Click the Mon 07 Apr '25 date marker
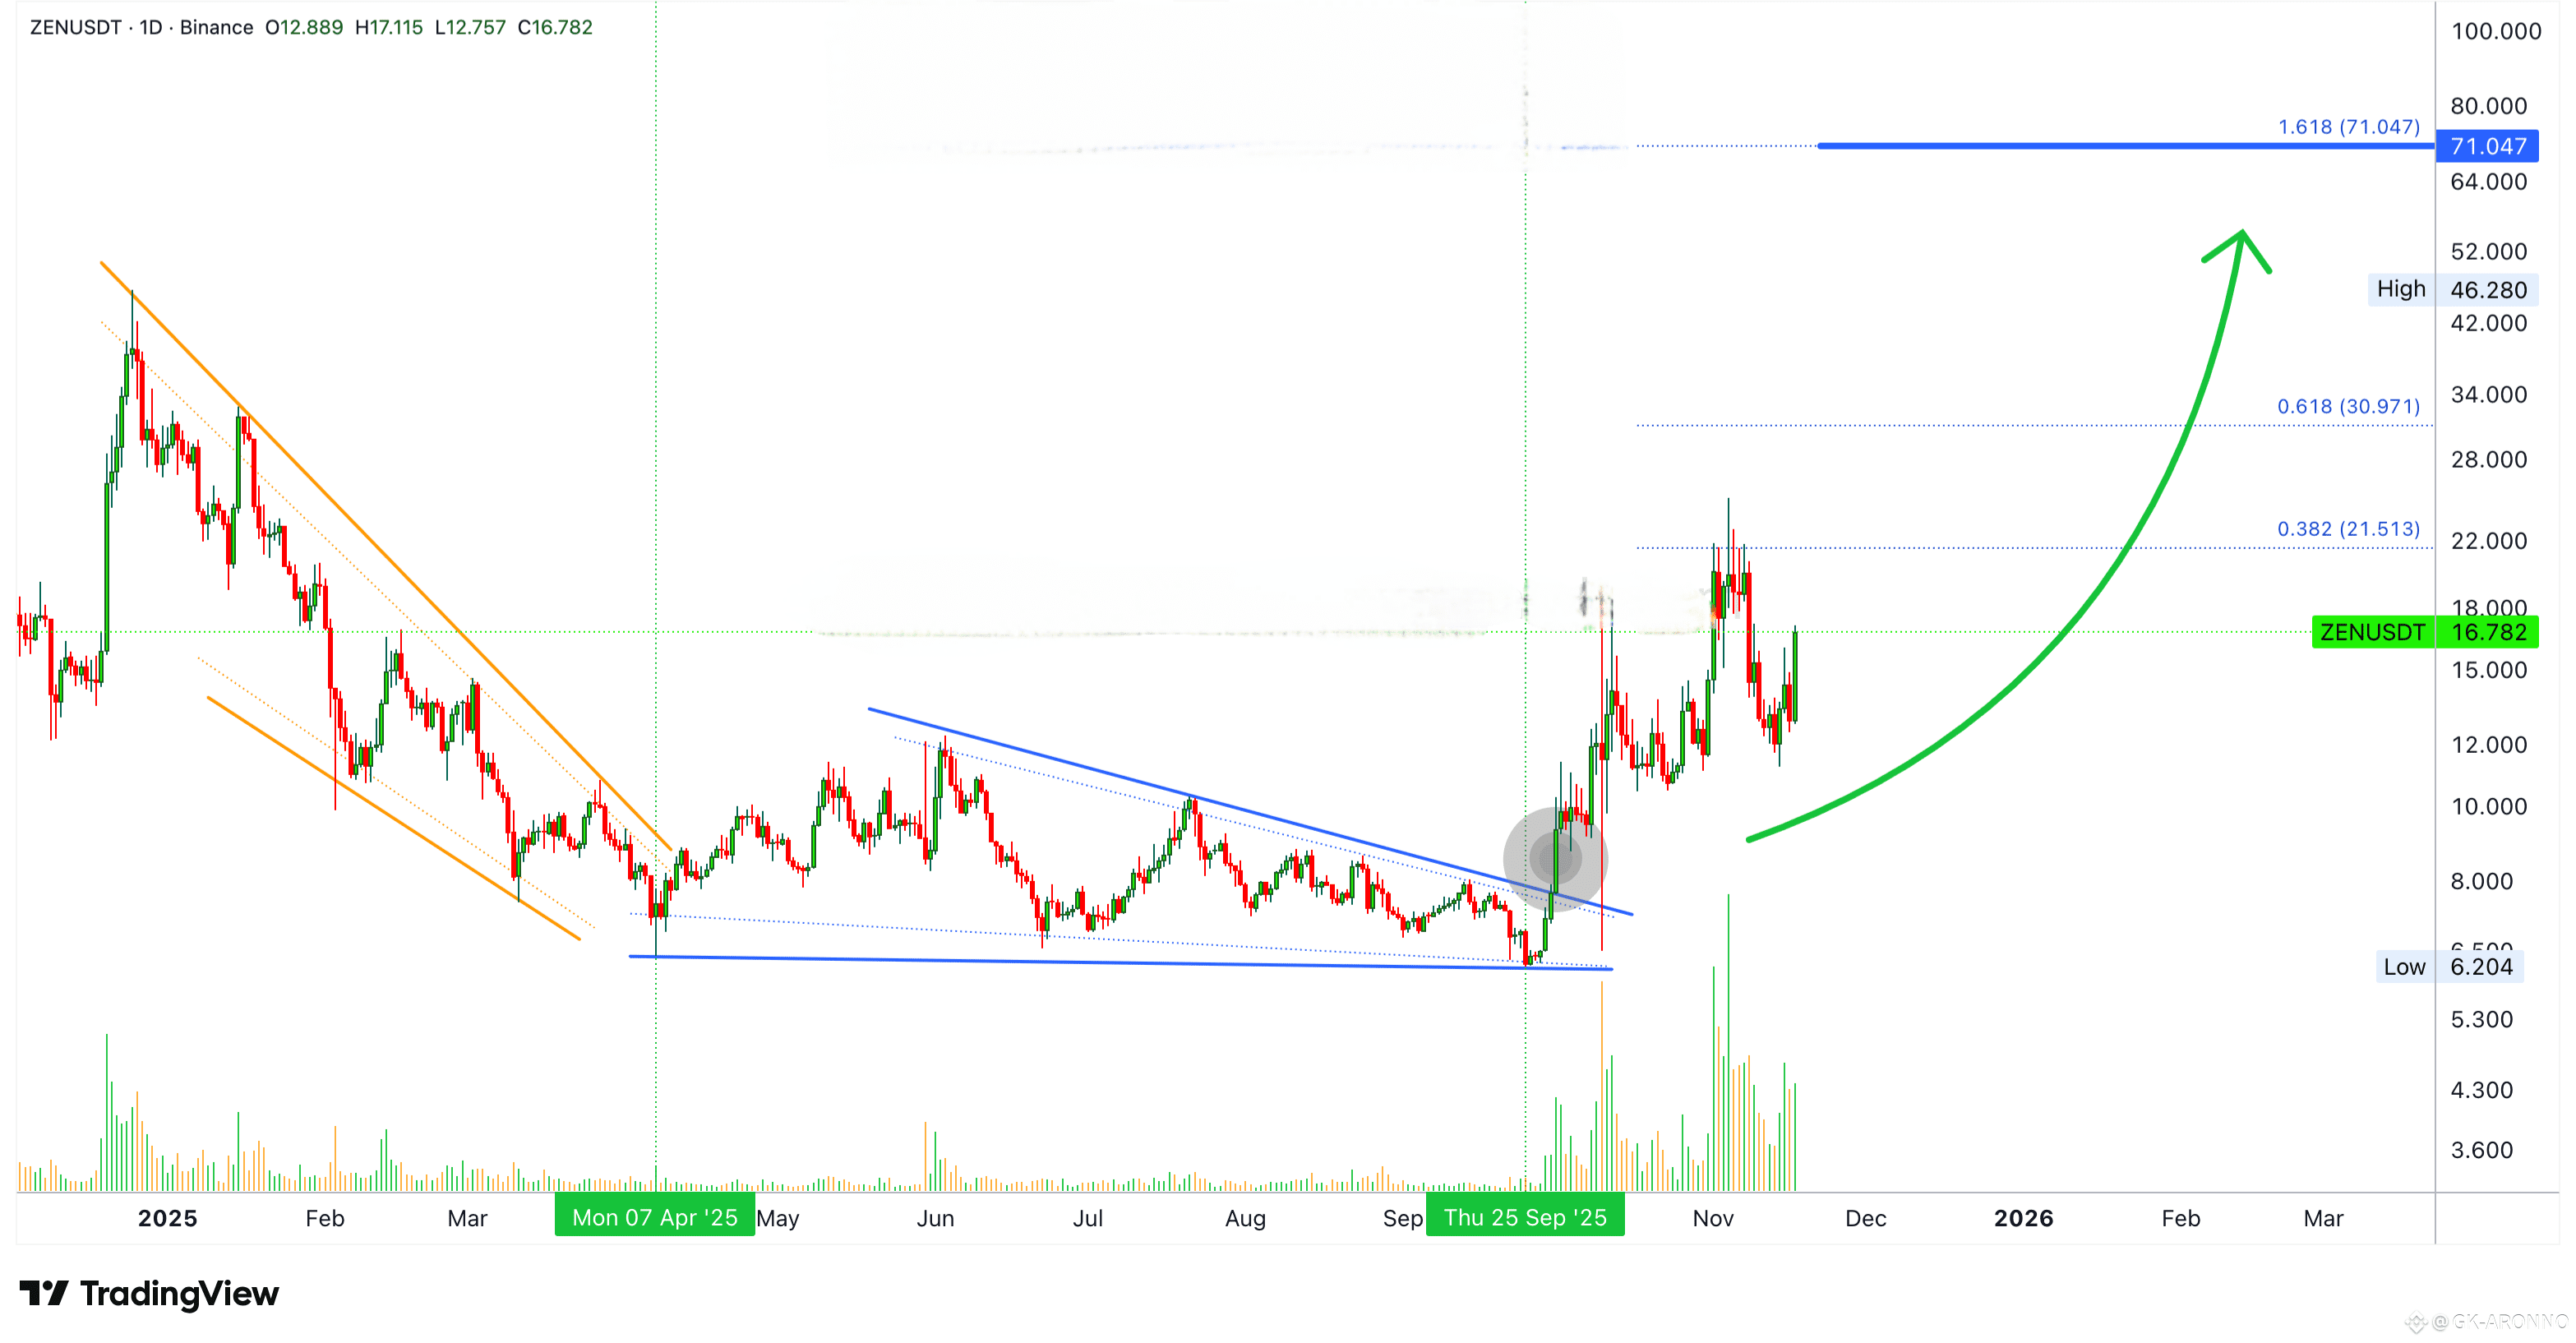This screenshot has width=2576, height=1343. pyautogui.click(x=655, y=1217)
